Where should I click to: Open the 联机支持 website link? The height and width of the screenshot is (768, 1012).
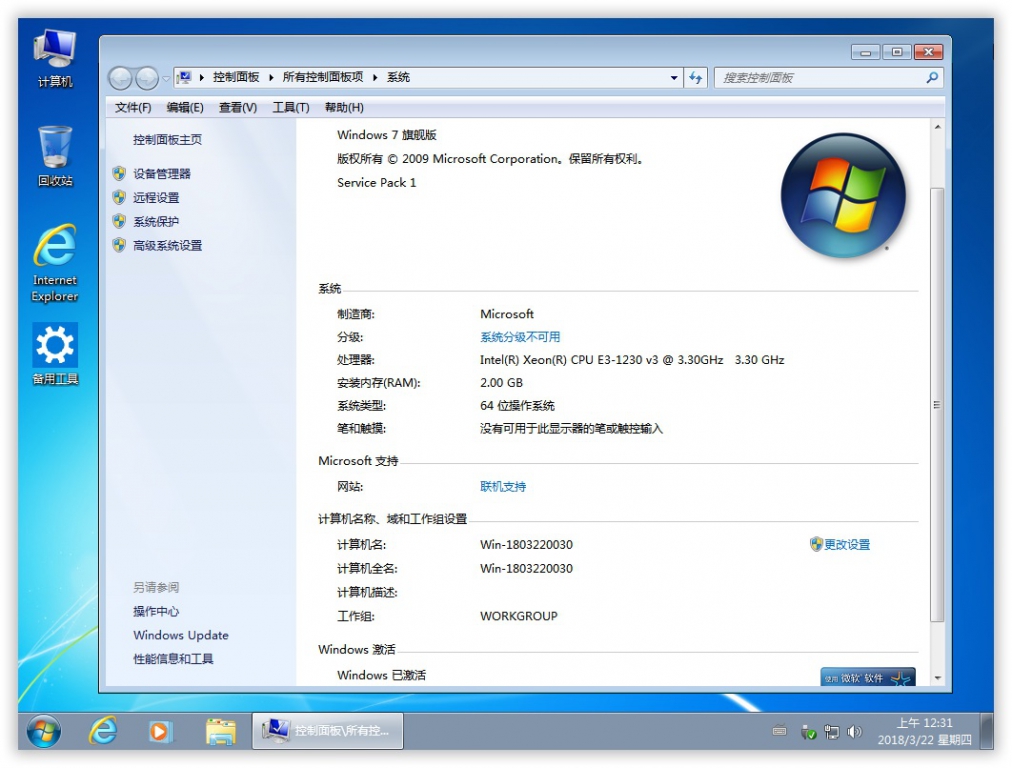(503, 487)
